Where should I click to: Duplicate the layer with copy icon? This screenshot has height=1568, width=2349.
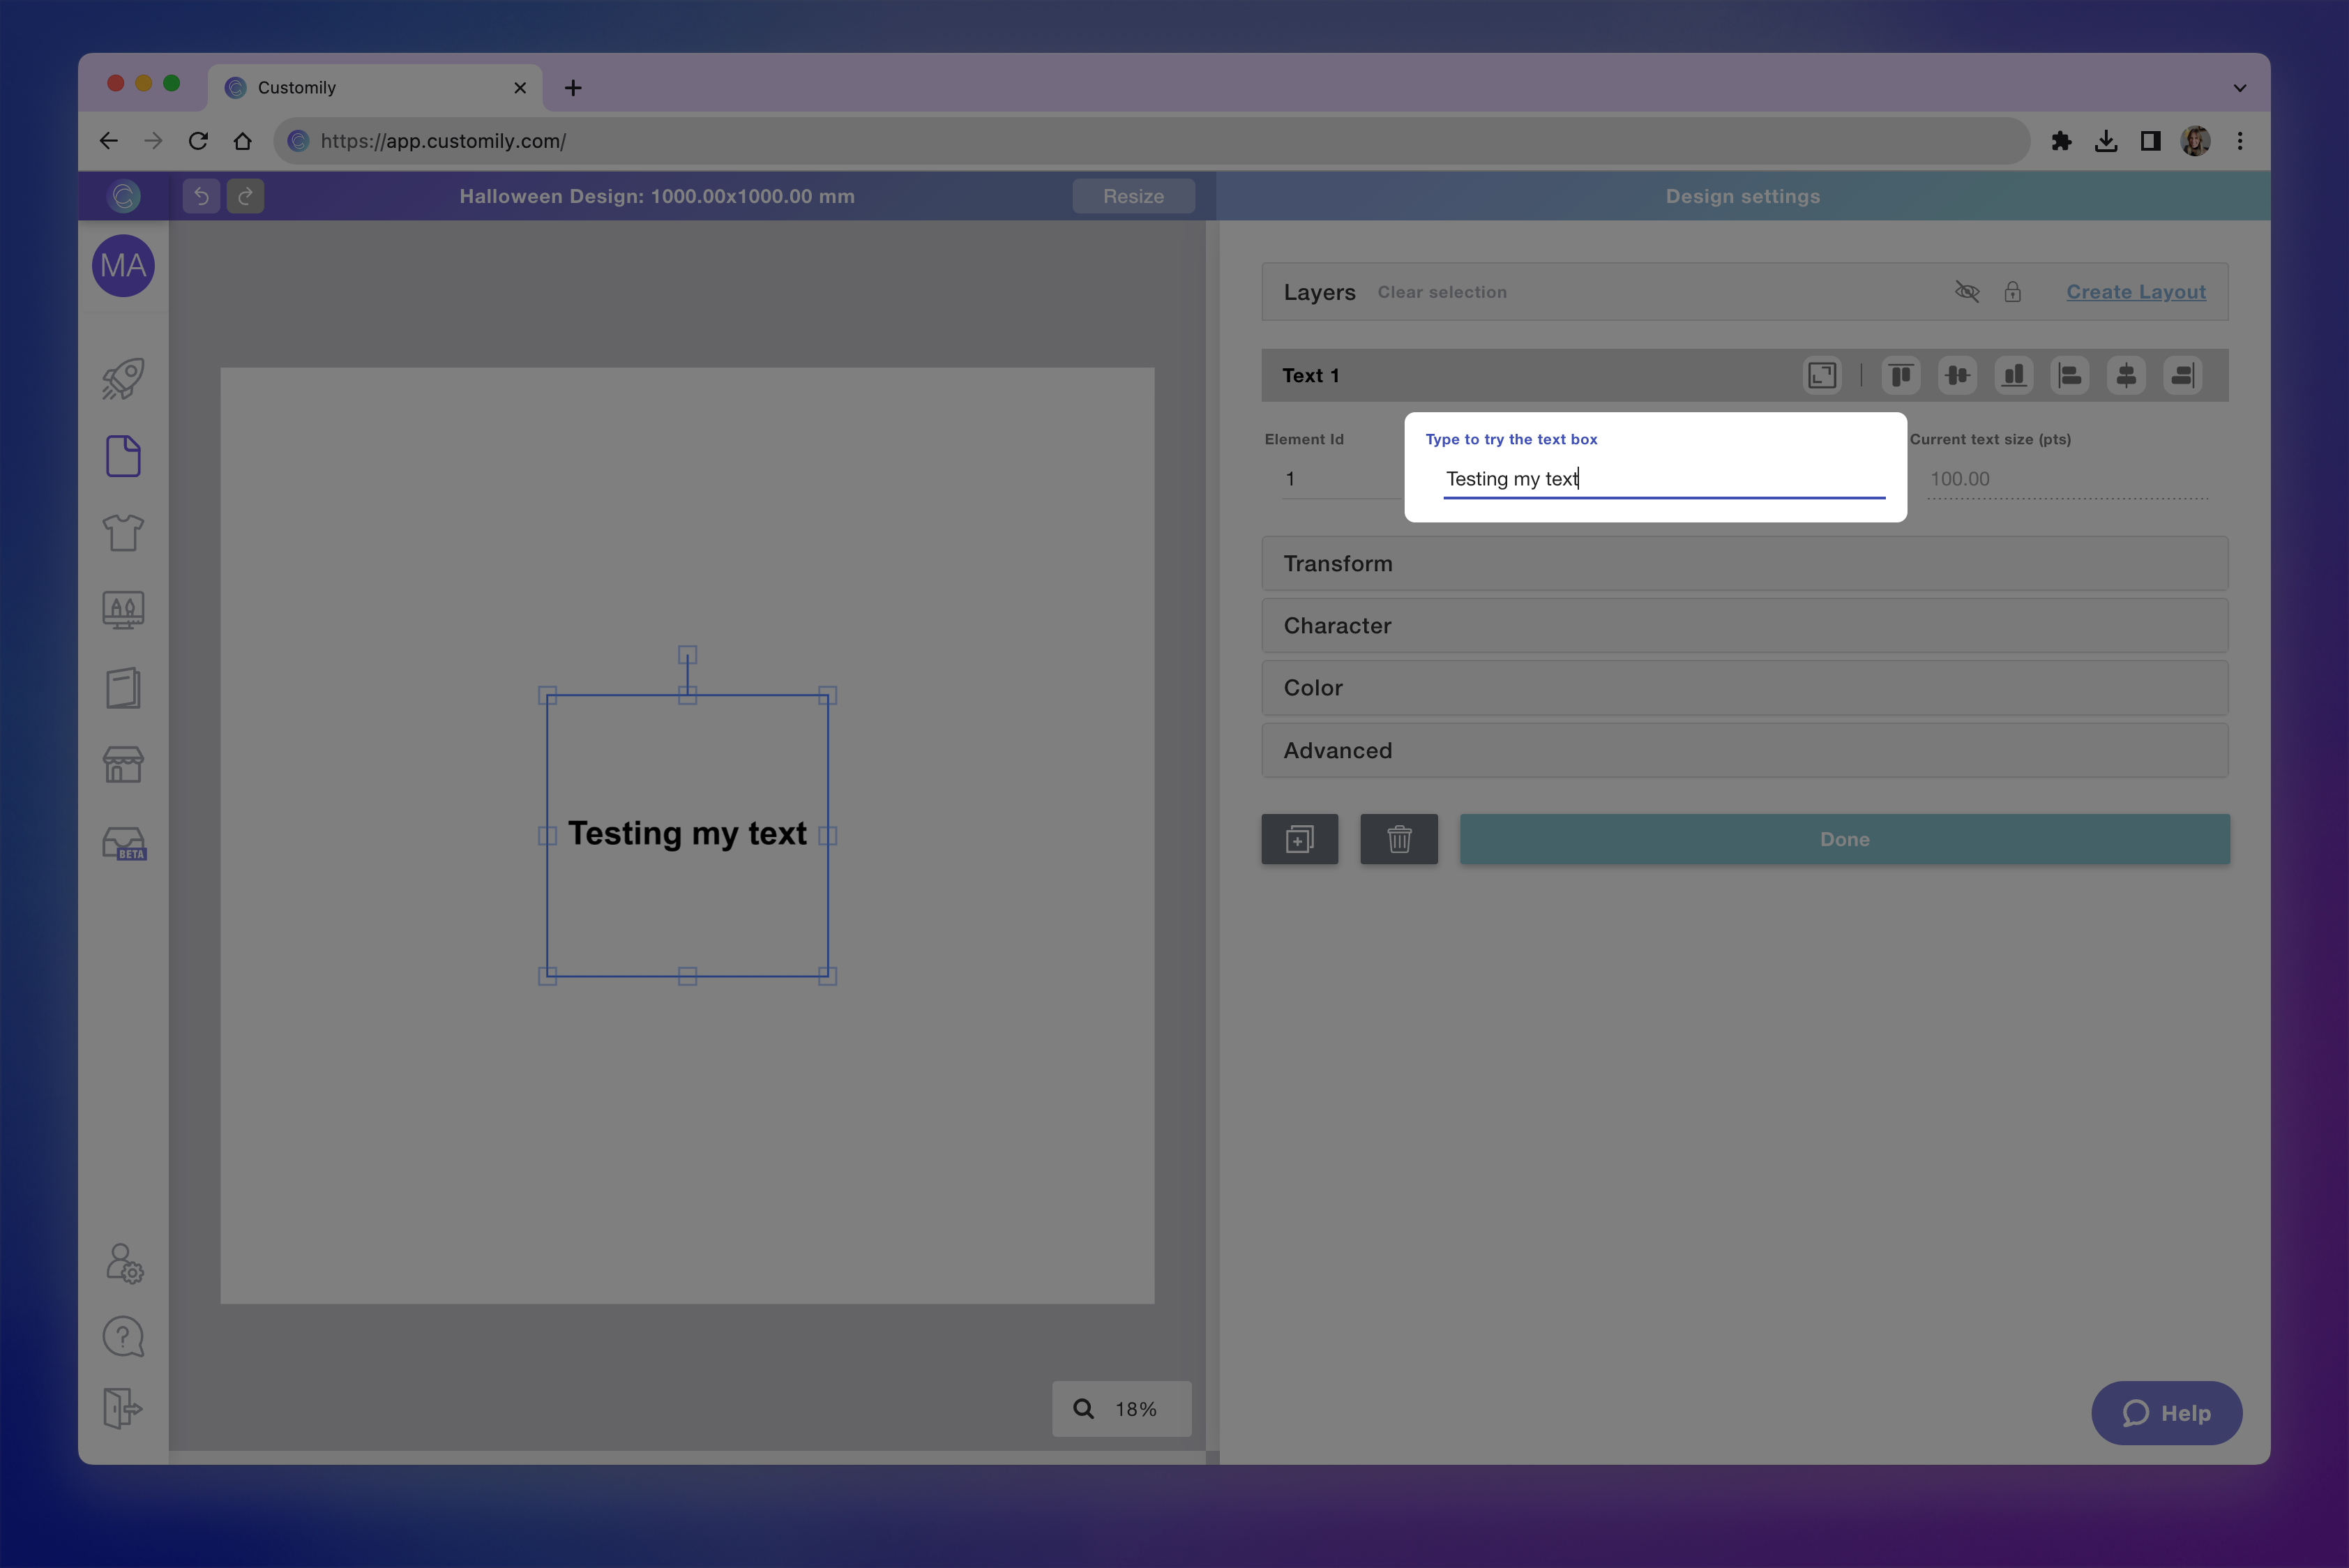coord(1299,839)
